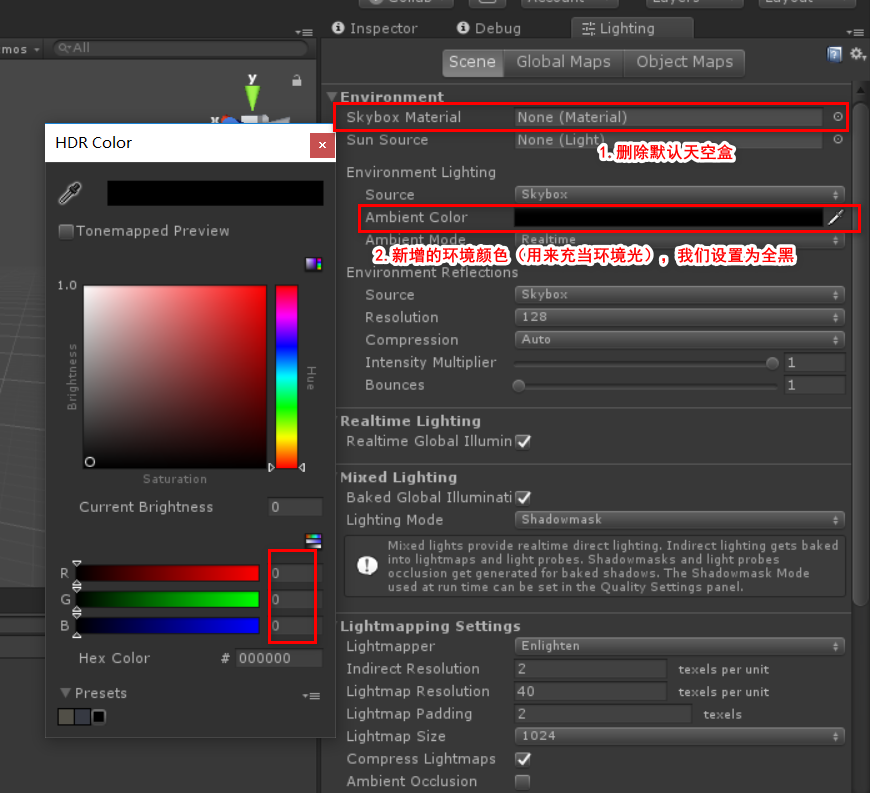Click the Skybox Material None field
Screen dimensions: 870x793
tap(668, 117)
